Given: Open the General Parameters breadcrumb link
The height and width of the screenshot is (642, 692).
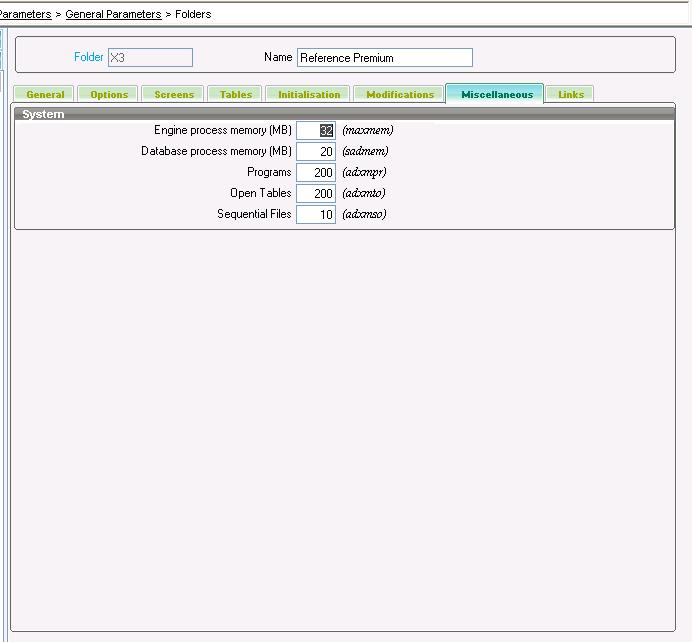Looking at the screenshot, I should (x=113, y=14).
